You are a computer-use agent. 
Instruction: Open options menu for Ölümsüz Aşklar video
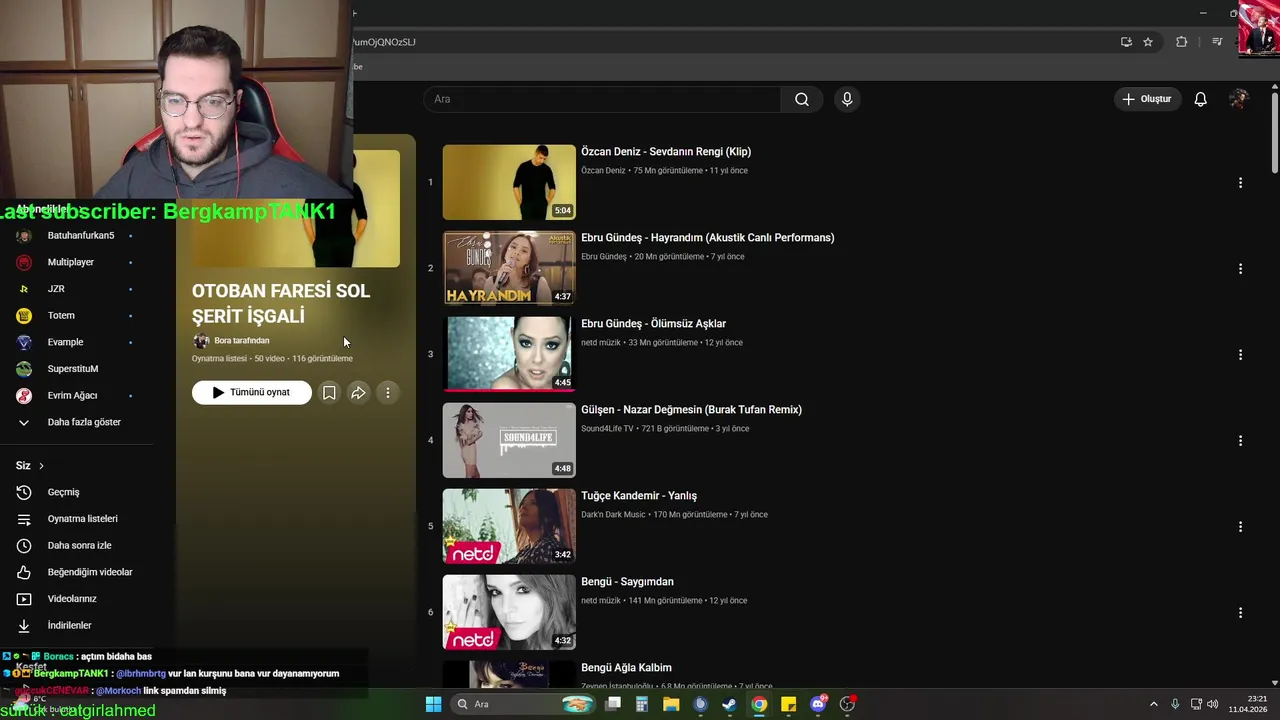[1240, 355]
